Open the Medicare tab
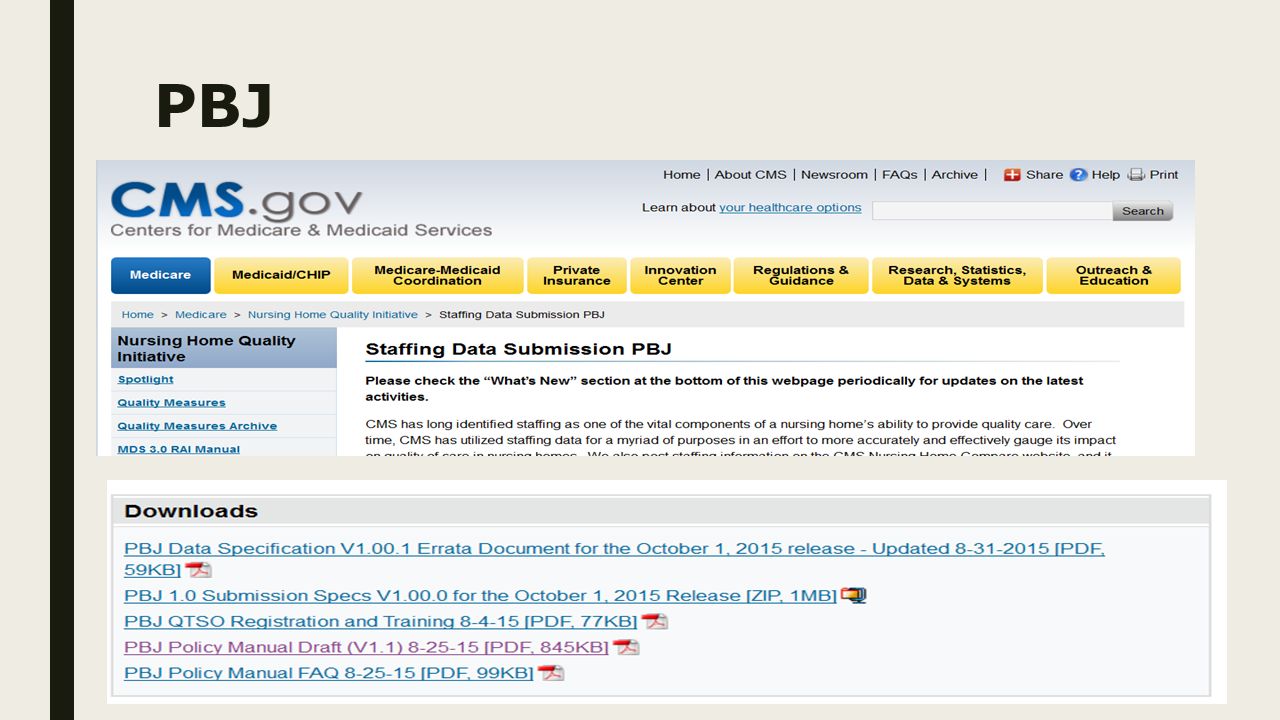This screenshot has width=1280, height=720. pyautogui.click(x=160, y=275)
